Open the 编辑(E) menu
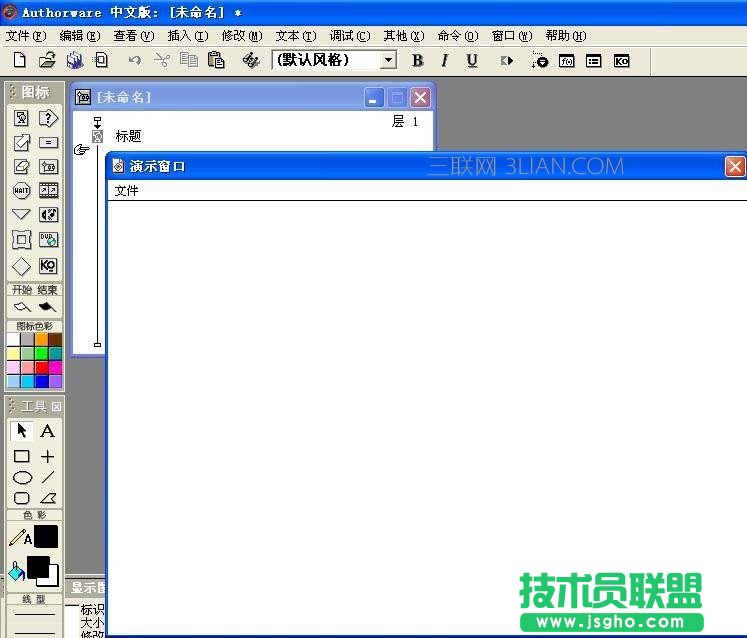Screen dimensions: 747x638 pos(80,36)
